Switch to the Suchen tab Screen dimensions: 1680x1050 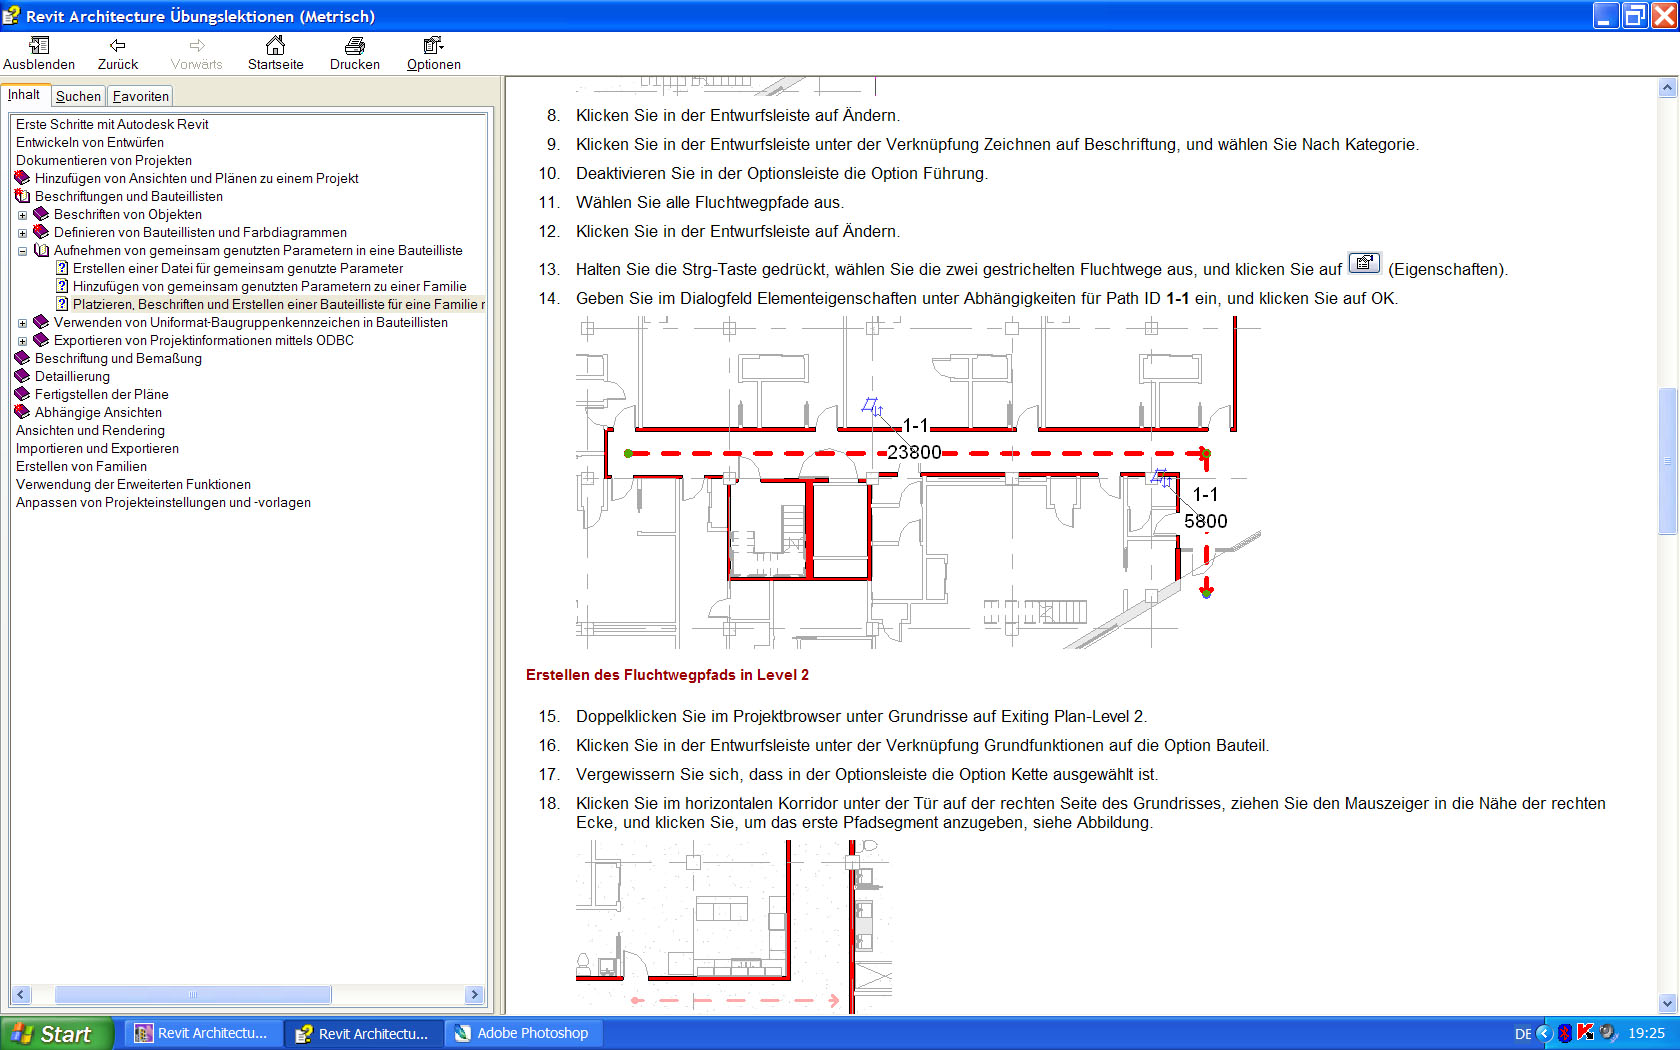78,96
